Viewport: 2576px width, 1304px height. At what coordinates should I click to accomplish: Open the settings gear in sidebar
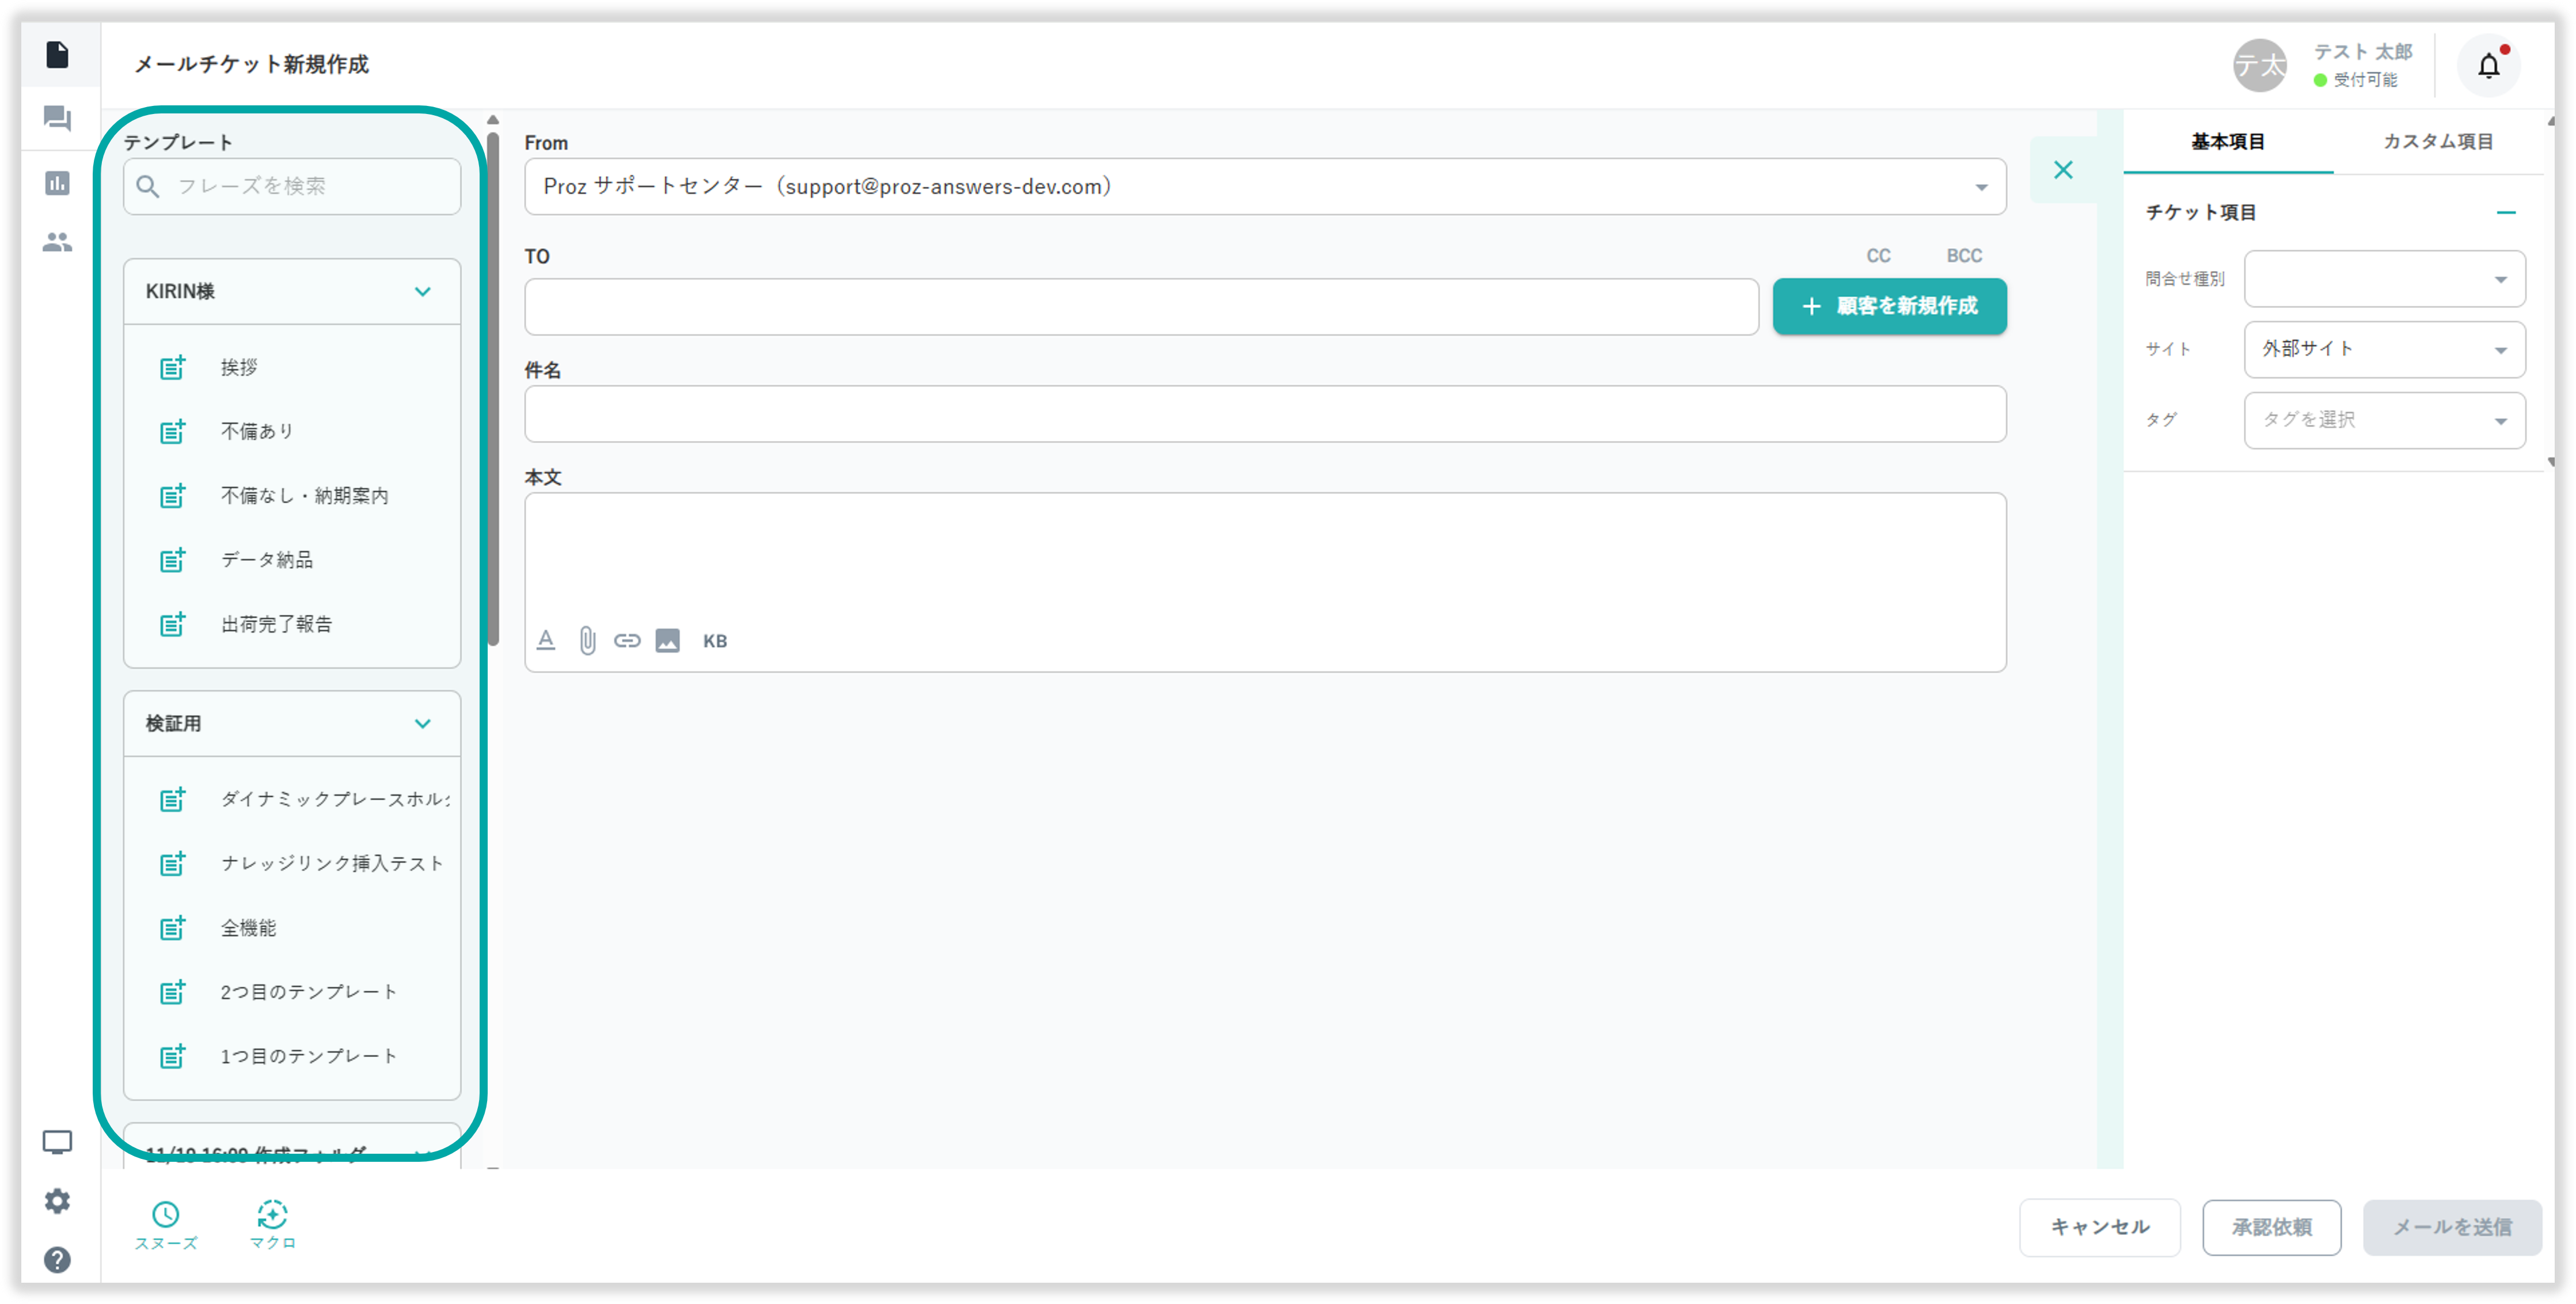click(57, 1201)
